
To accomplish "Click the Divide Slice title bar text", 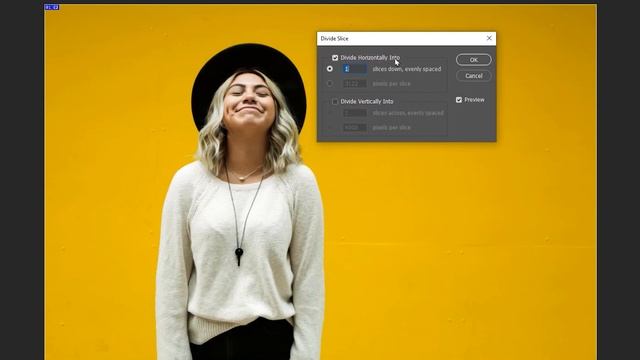I will point(334,39).
